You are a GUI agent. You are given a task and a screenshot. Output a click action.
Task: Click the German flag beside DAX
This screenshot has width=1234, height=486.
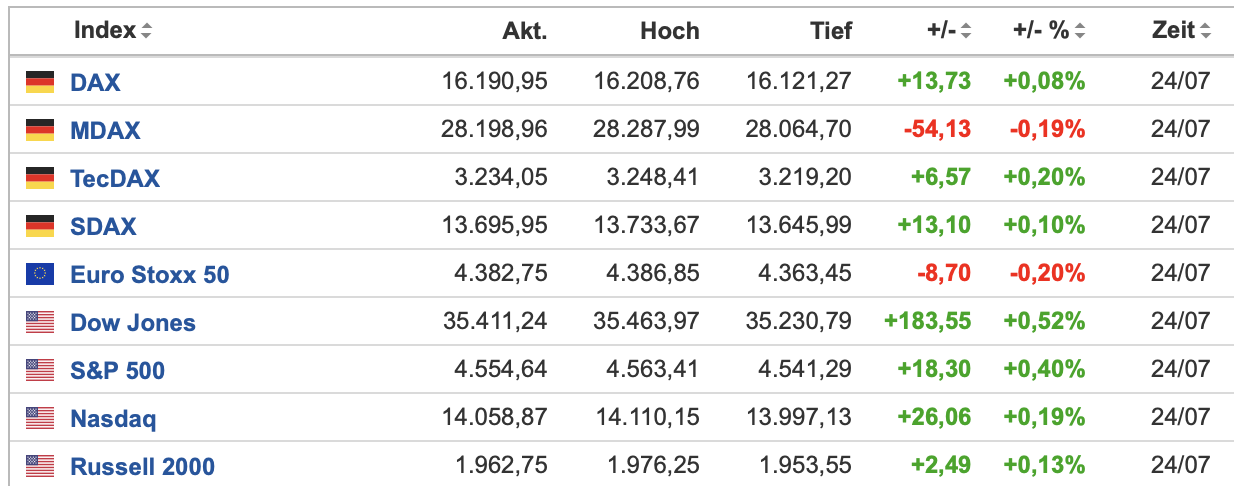pos(40,82)
